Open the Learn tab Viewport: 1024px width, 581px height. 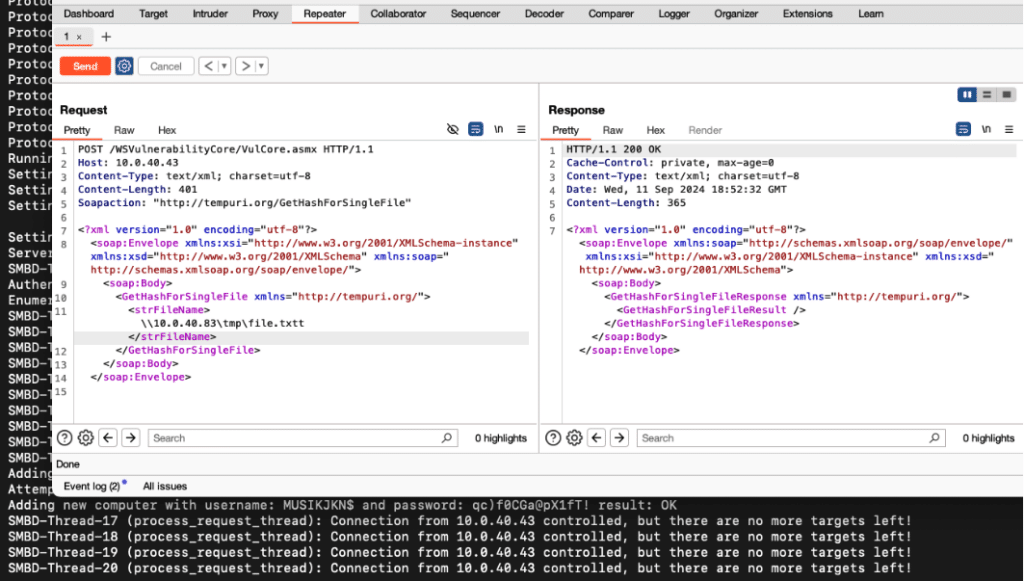871,14
